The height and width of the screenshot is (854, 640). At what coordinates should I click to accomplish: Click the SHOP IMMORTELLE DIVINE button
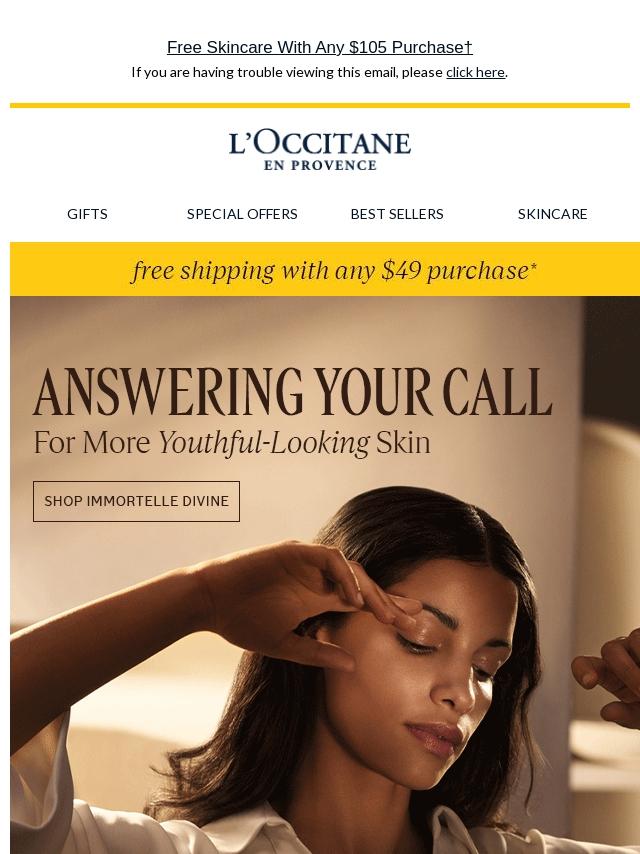[136, 501]
